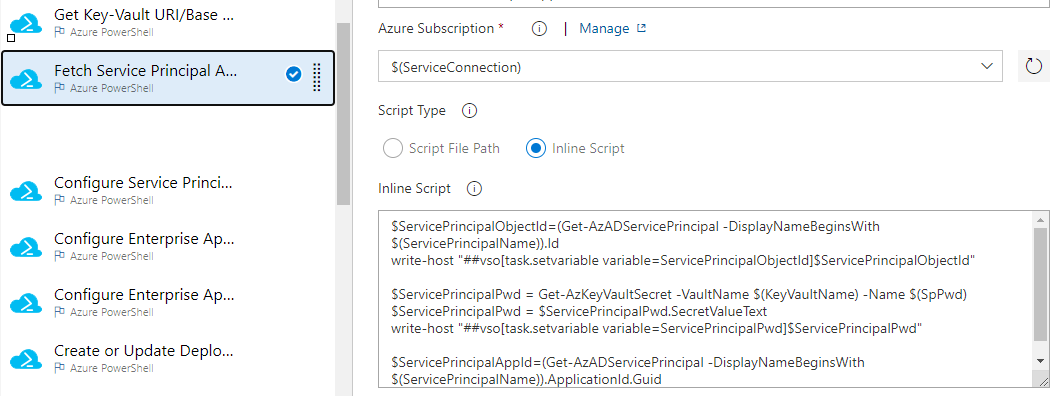
Task: Click the task list vertical scrollbar
Action: pos(344,114)
